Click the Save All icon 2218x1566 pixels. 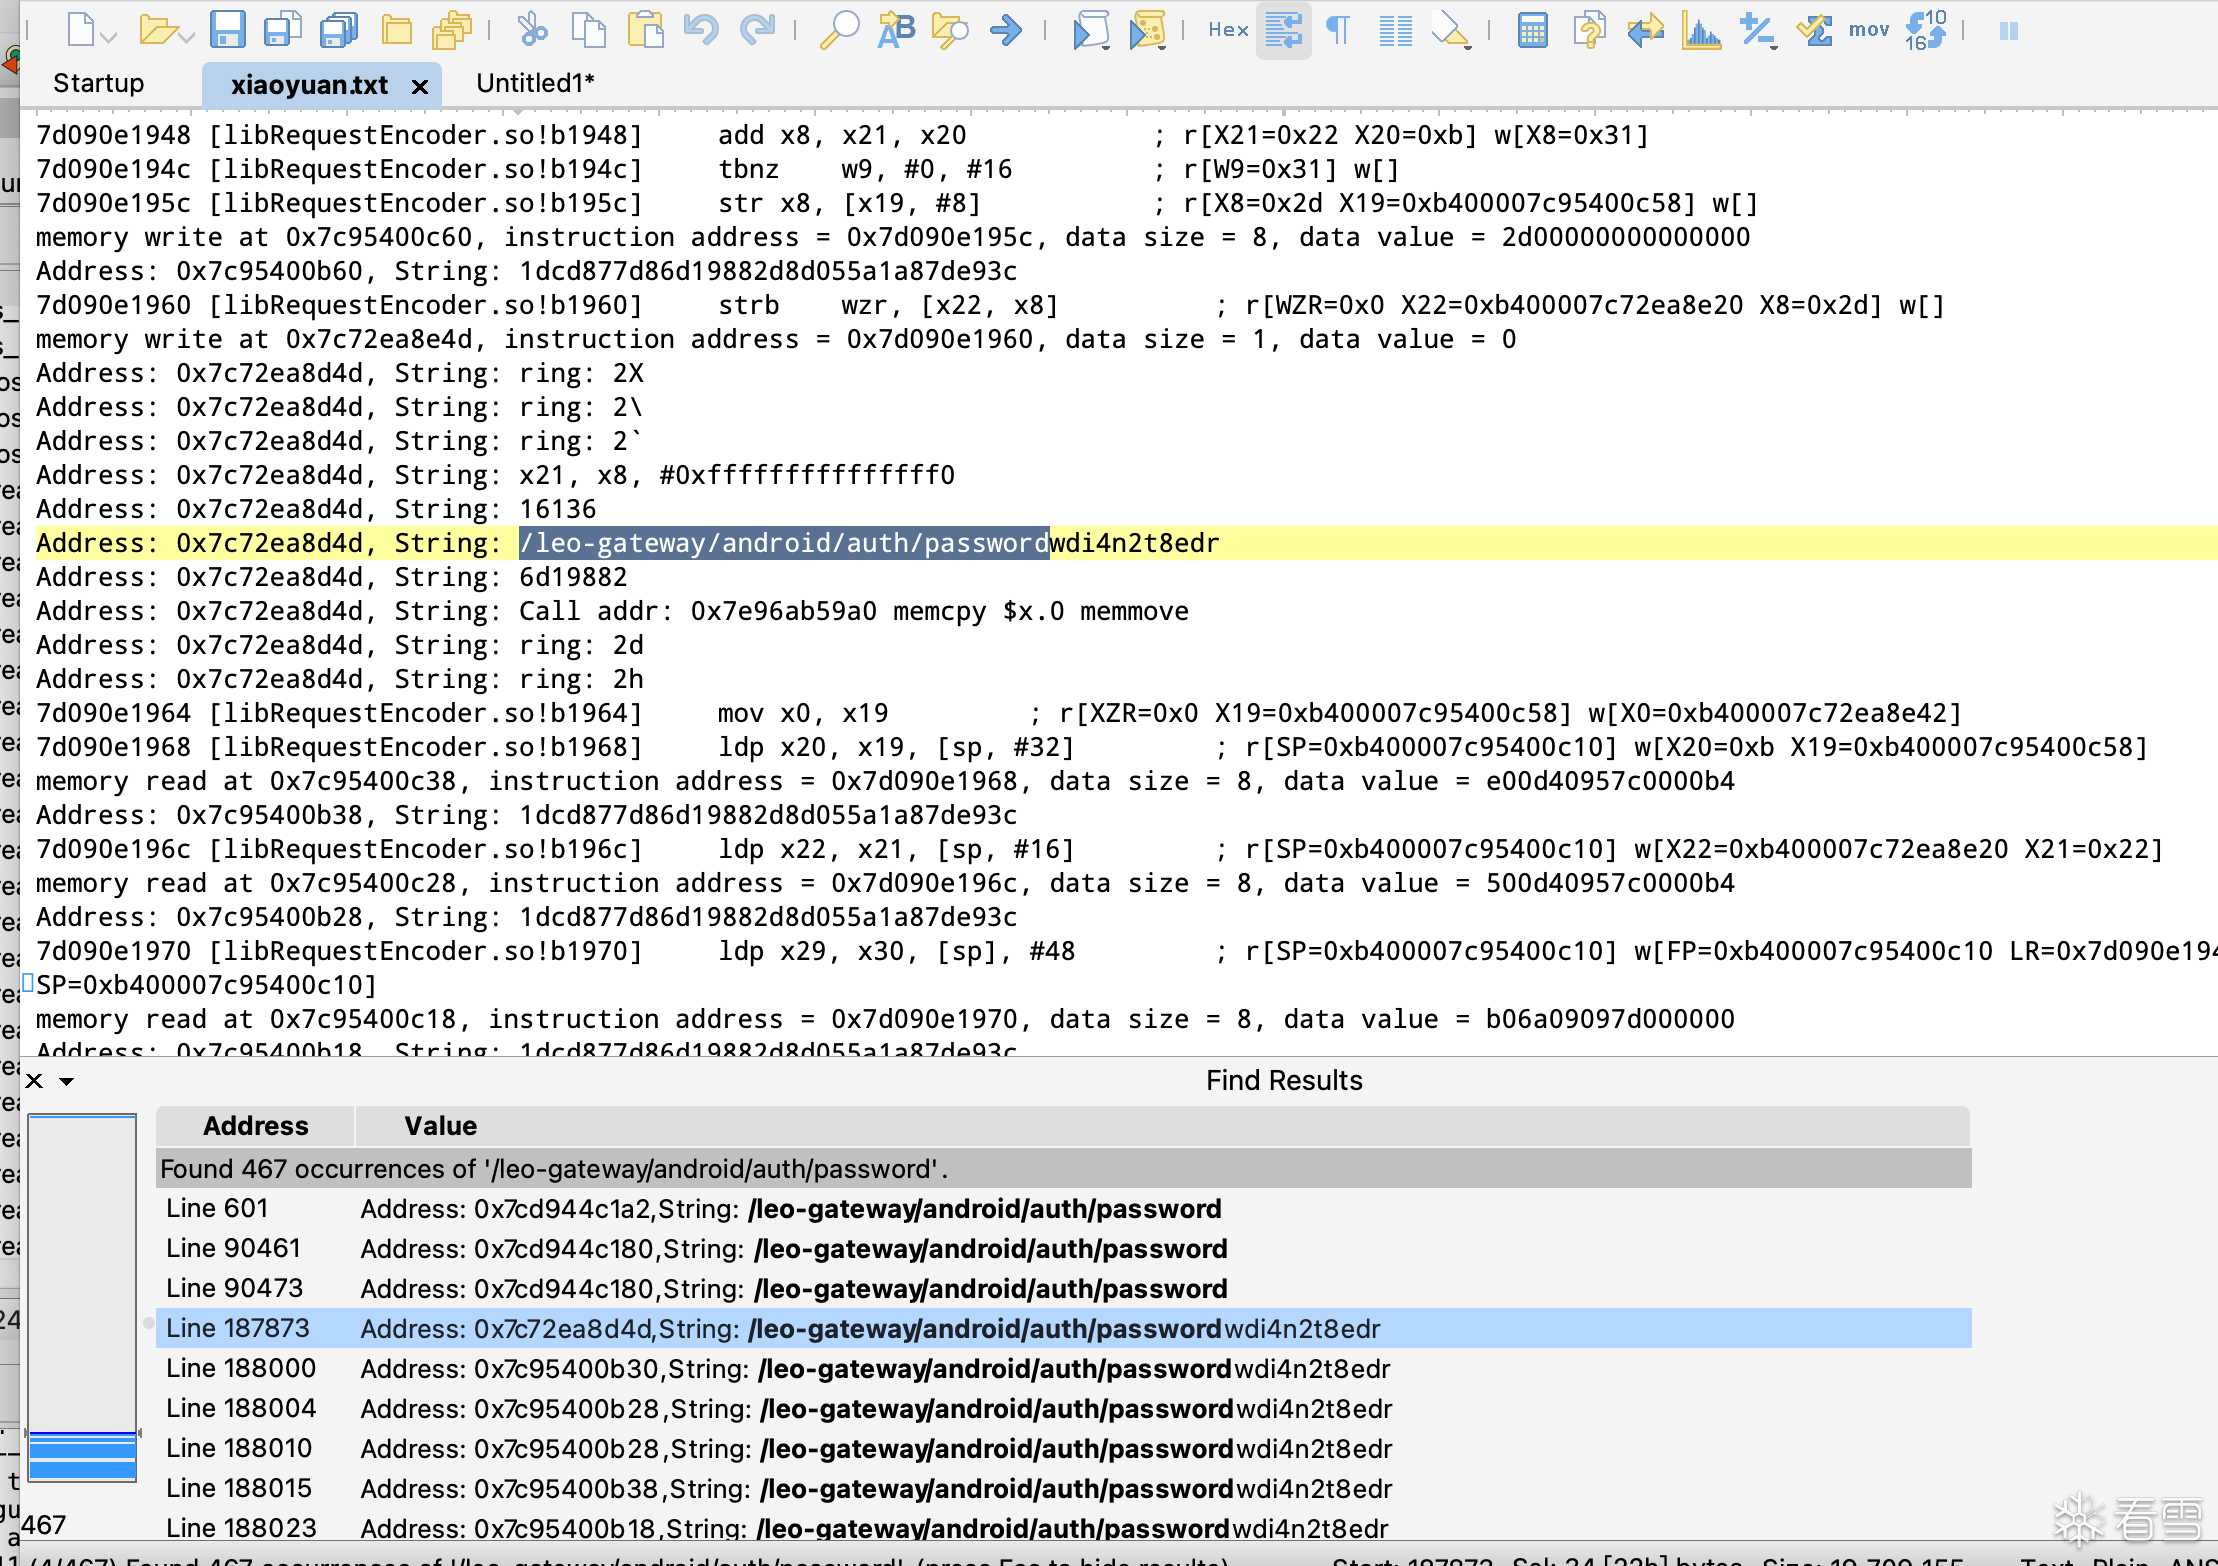click(x=339, y=30)
